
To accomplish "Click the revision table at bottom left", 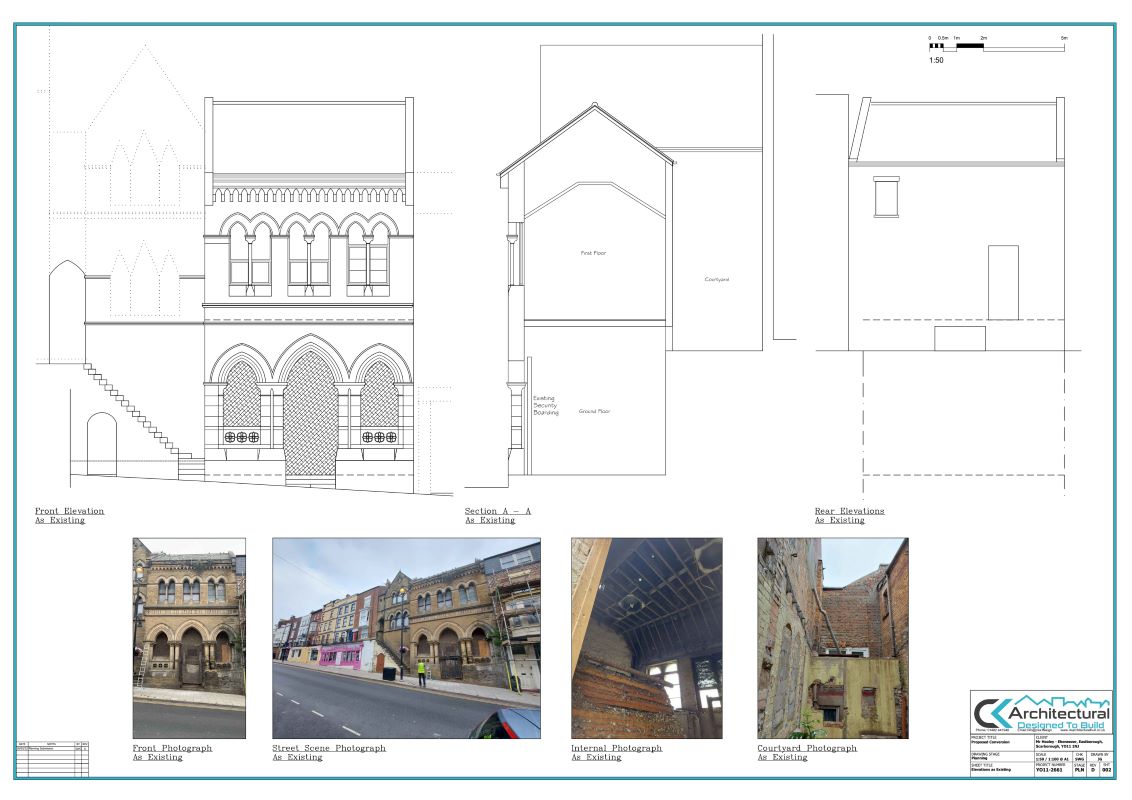I will (52, 758).
